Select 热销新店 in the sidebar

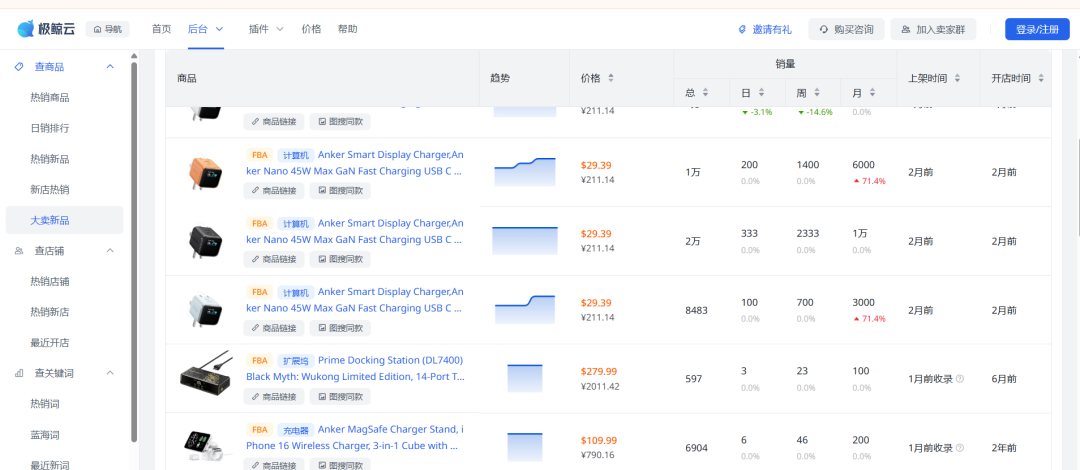click(50, 312)
